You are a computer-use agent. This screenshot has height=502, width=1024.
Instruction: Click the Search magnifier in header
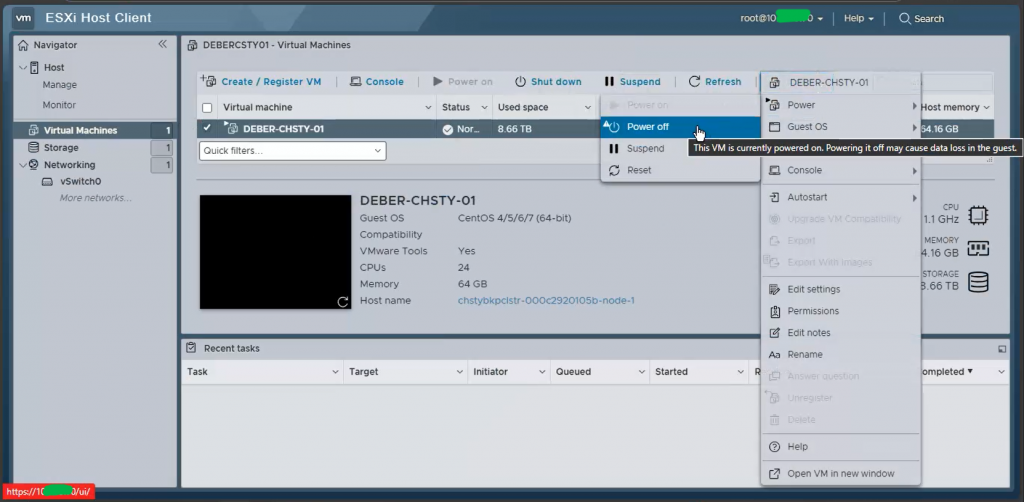tap(905, 19)
